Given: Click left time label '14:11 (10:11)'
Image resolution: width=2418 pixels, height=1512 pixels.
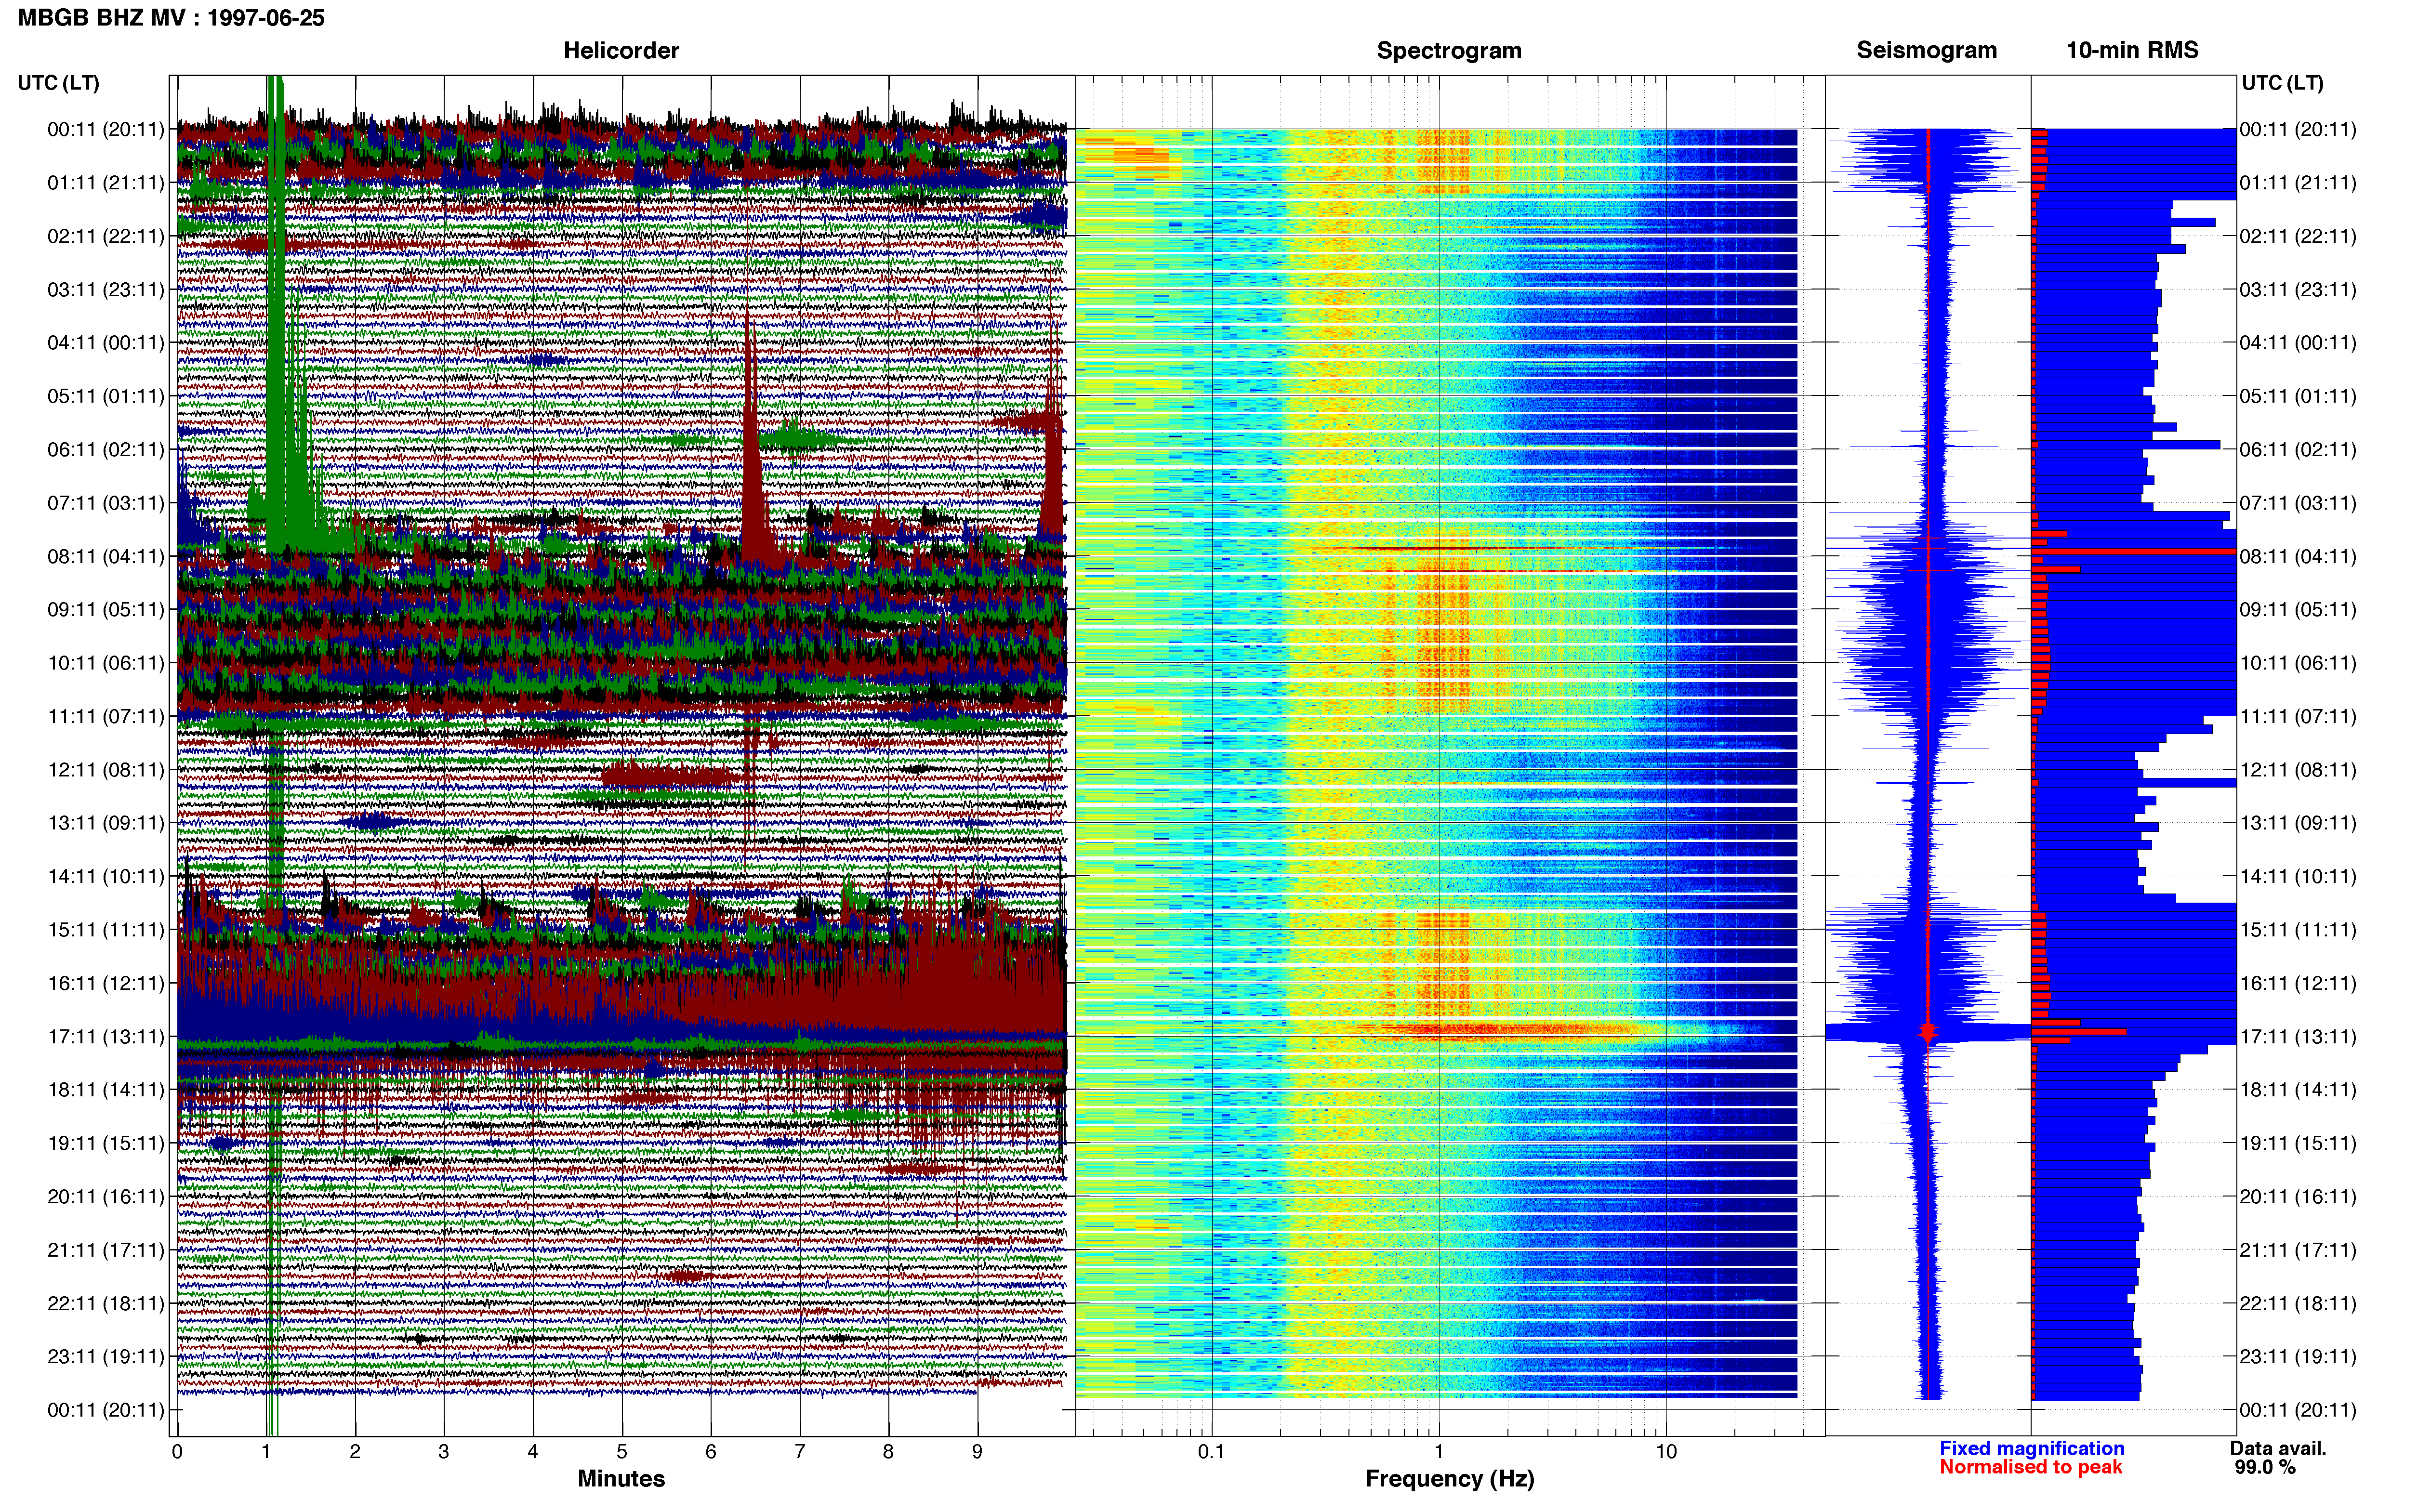Looking at the screenshot, I should click(105, 876).
